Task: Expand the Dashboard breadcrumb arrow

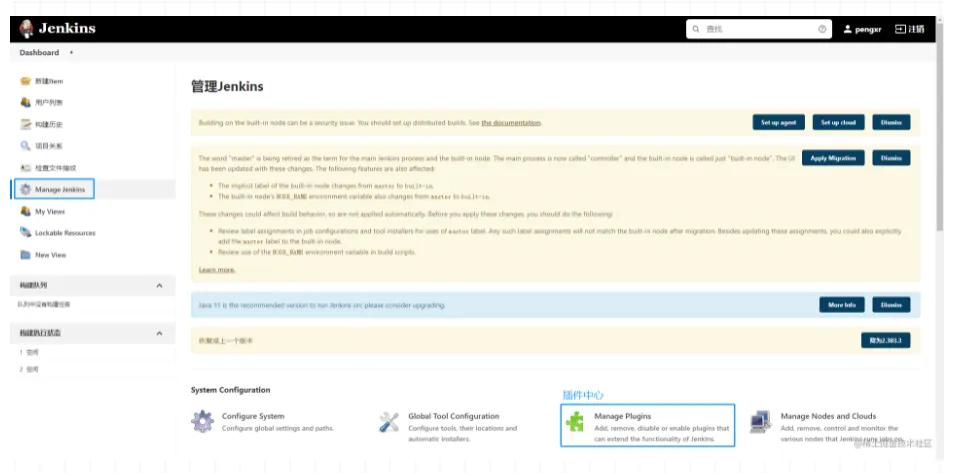Action: pos(71,52)
